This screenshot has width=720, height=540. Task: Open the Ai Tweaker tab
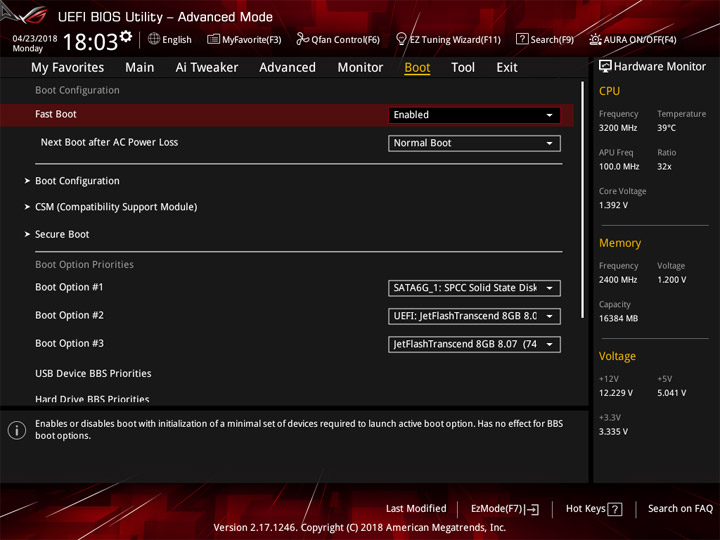point(207,68)
